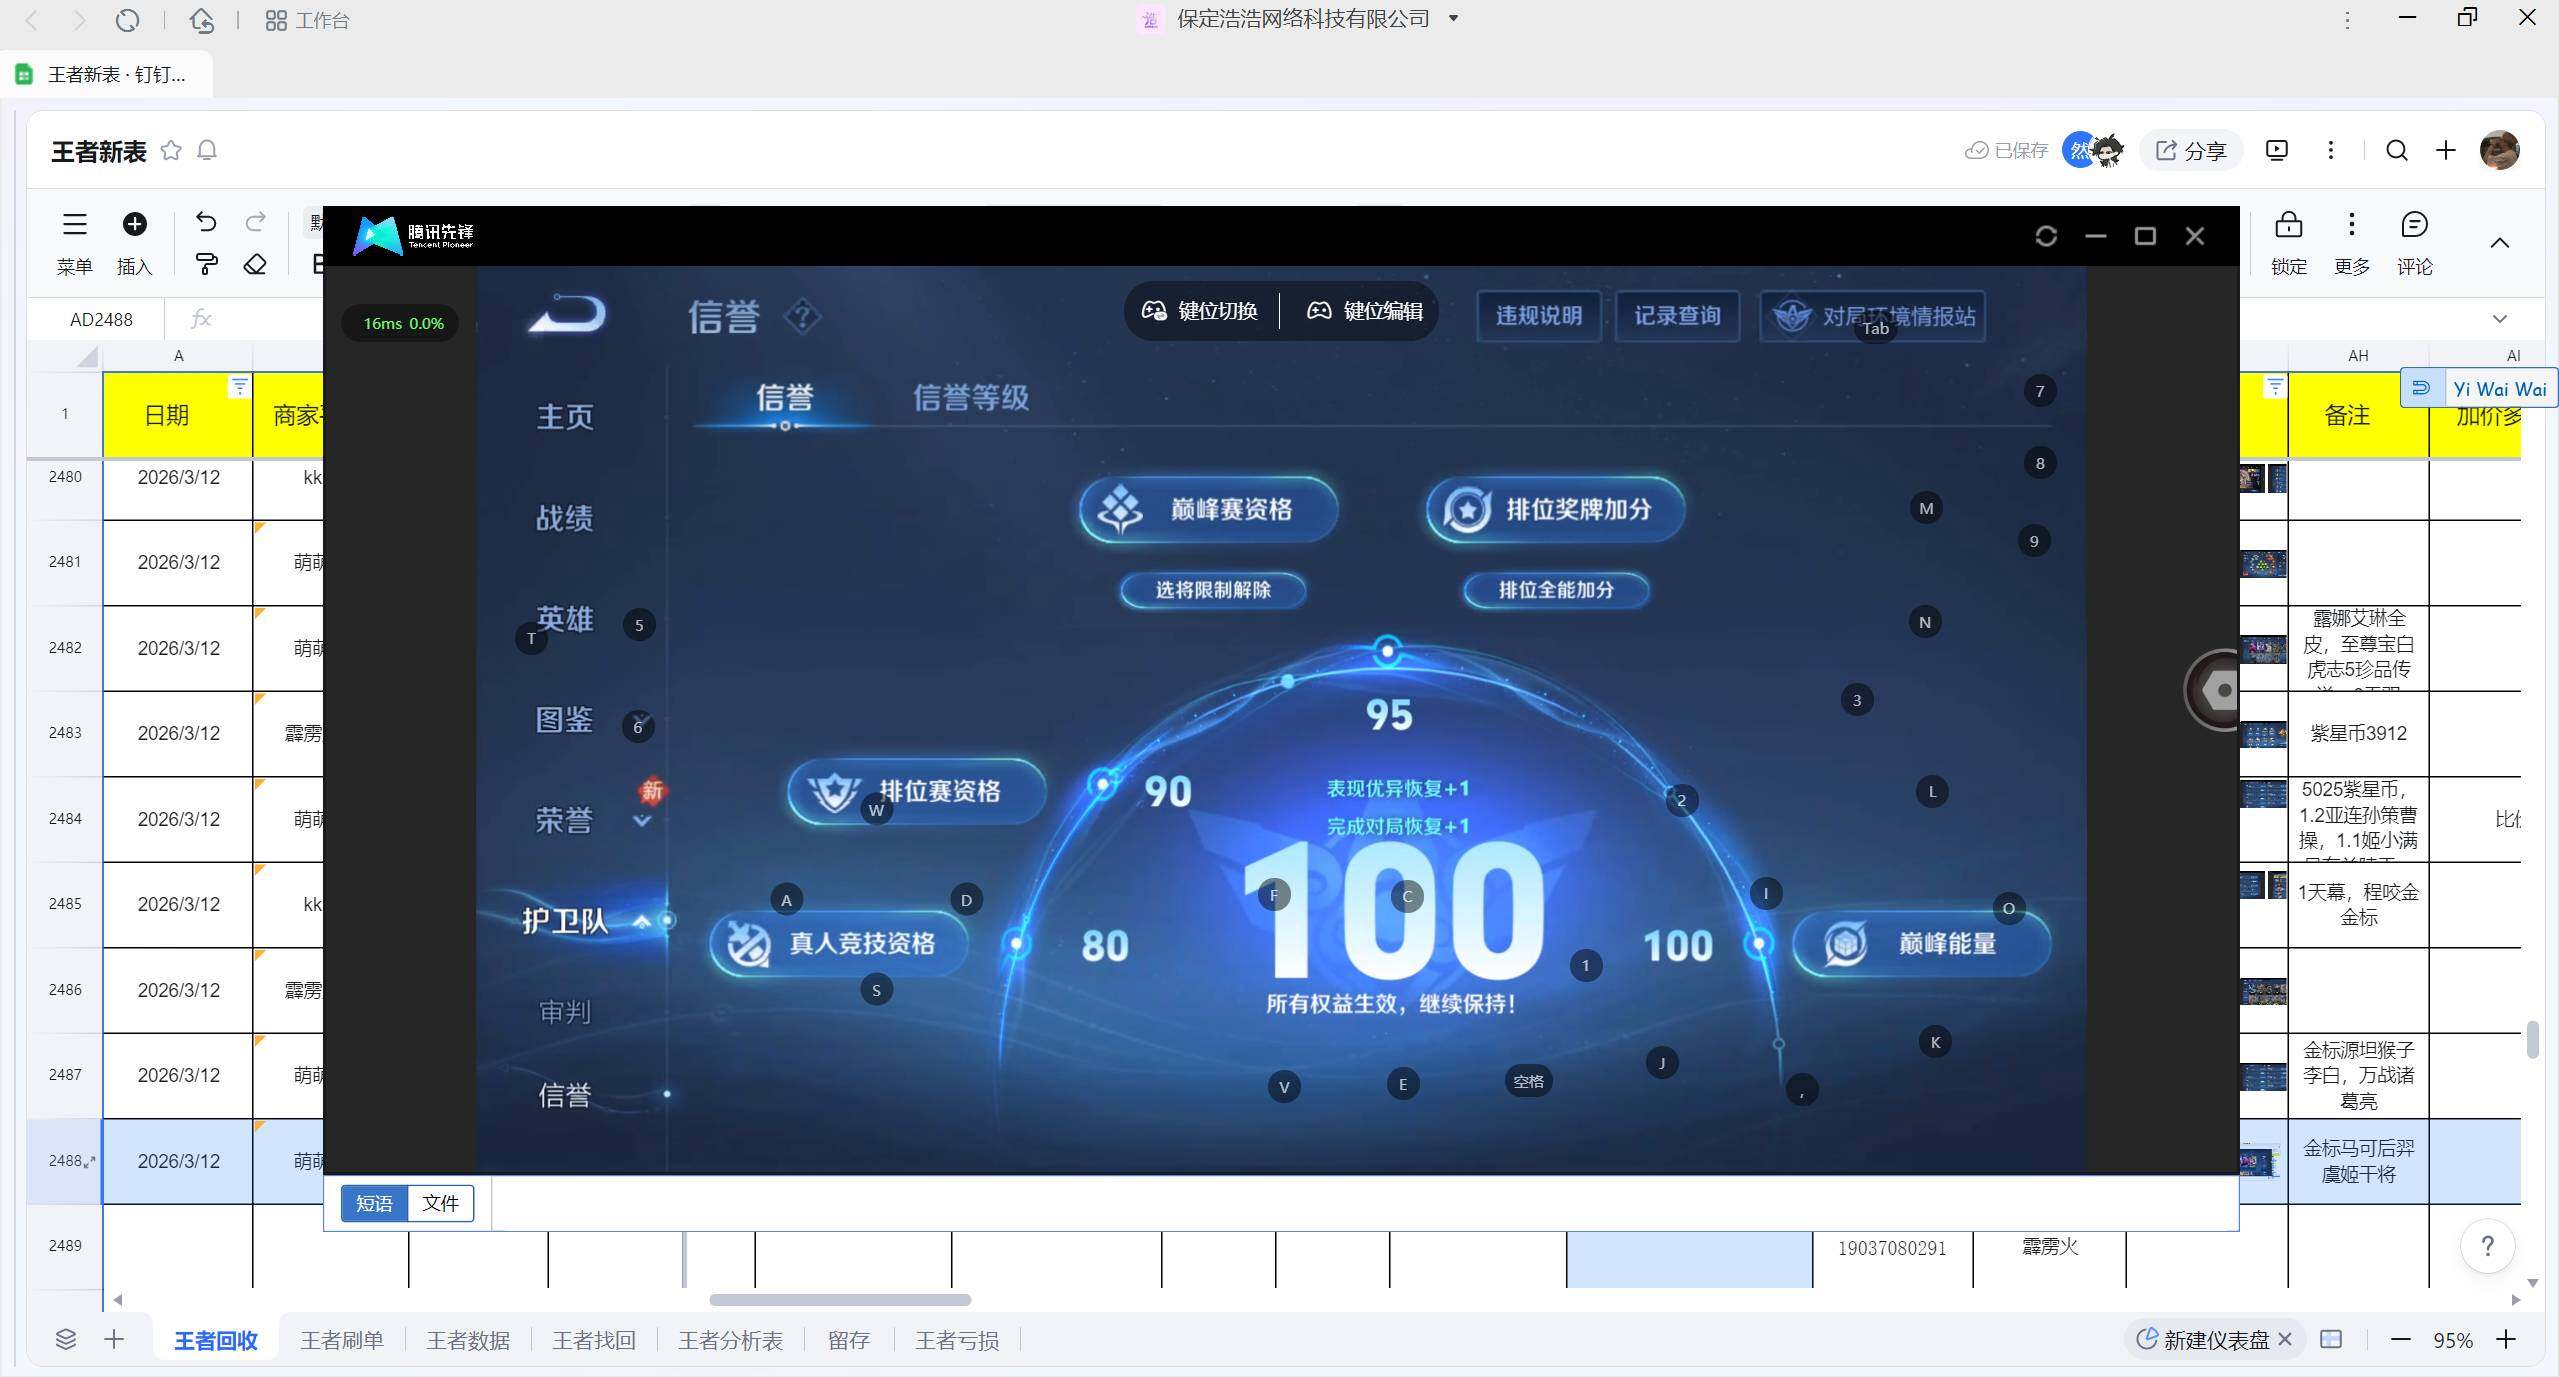Collapse the toolbar with the chevron

[2499, 243]
